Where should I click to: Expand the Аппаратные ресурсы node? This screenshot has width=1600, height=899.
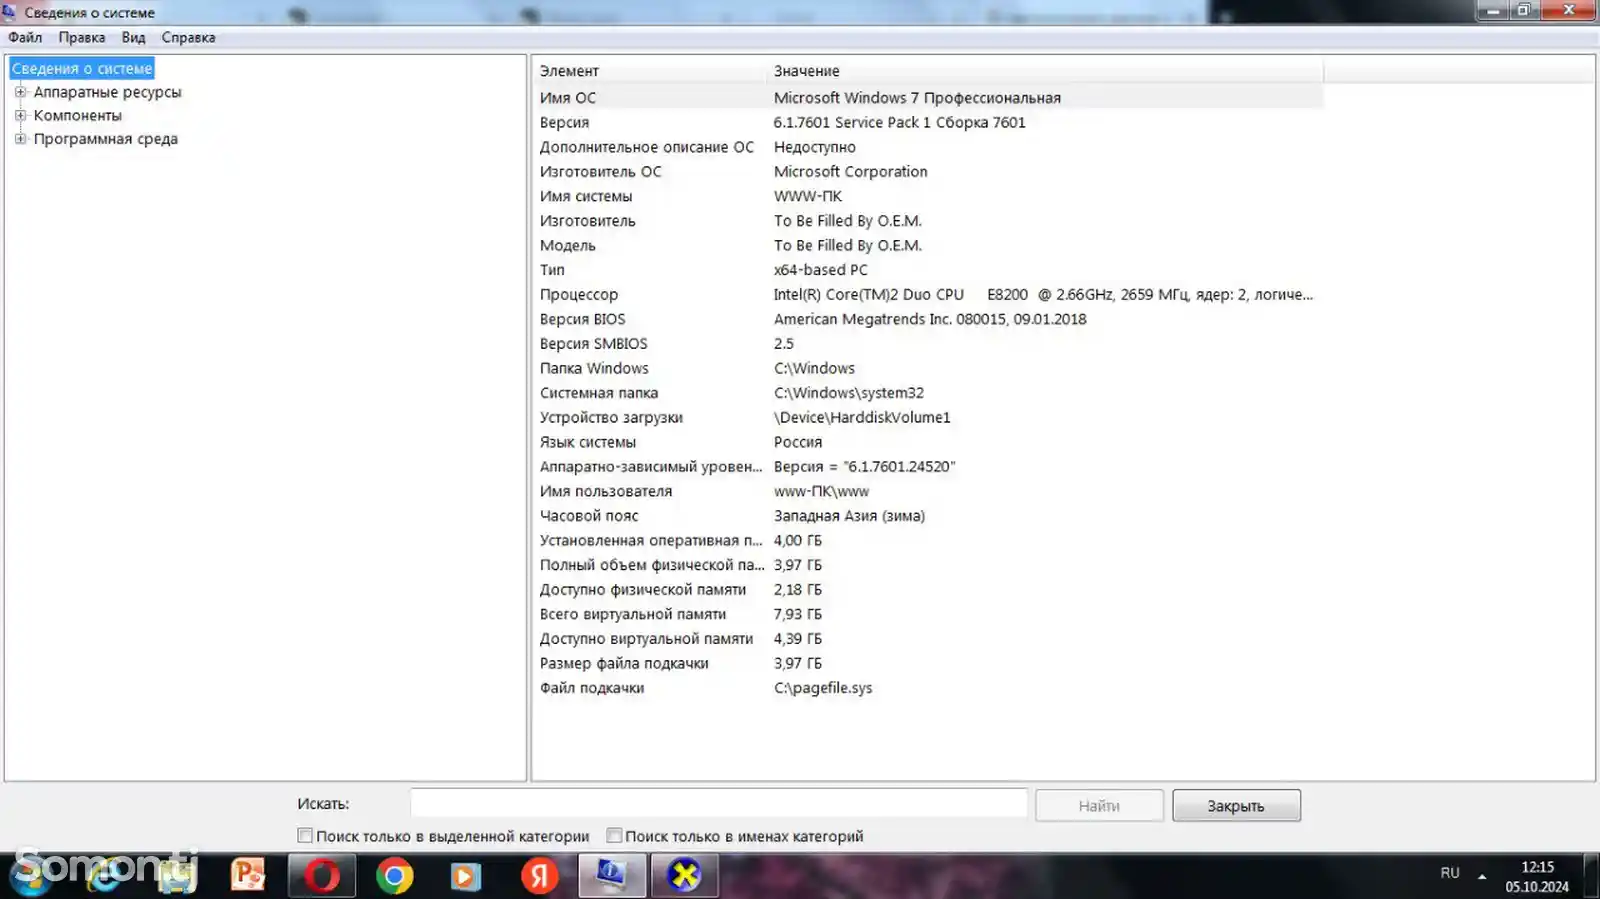pos(20,92)
